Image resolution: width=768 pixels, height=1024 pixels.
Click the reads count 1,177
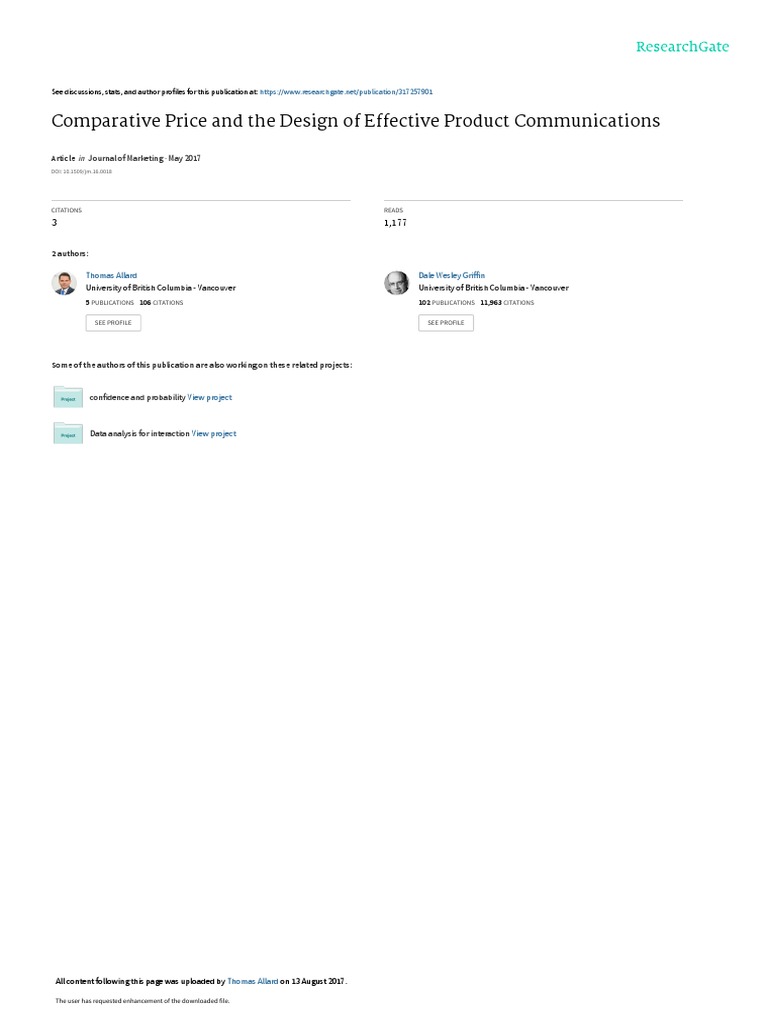click(395, 223)
